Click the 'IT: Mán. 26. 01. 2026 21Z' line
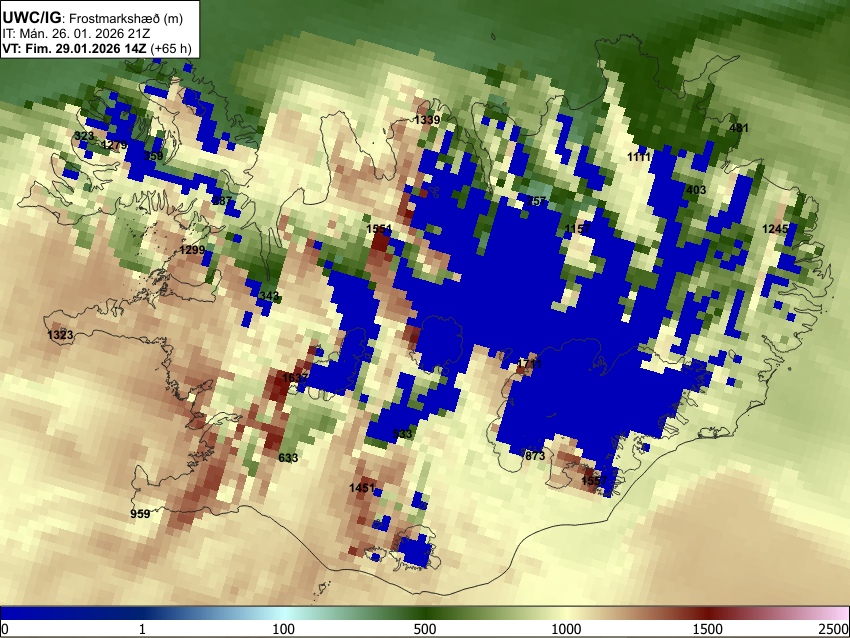The height and width of the screenshot is (638, 850). click(x=76, y=34)
